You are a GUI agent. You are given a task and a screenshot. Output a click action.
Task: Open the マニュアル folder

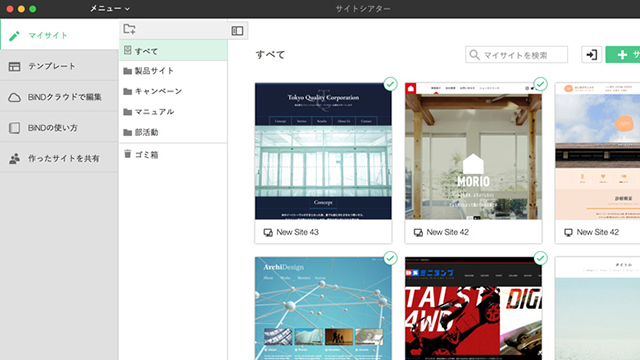[x=173, y=112]
